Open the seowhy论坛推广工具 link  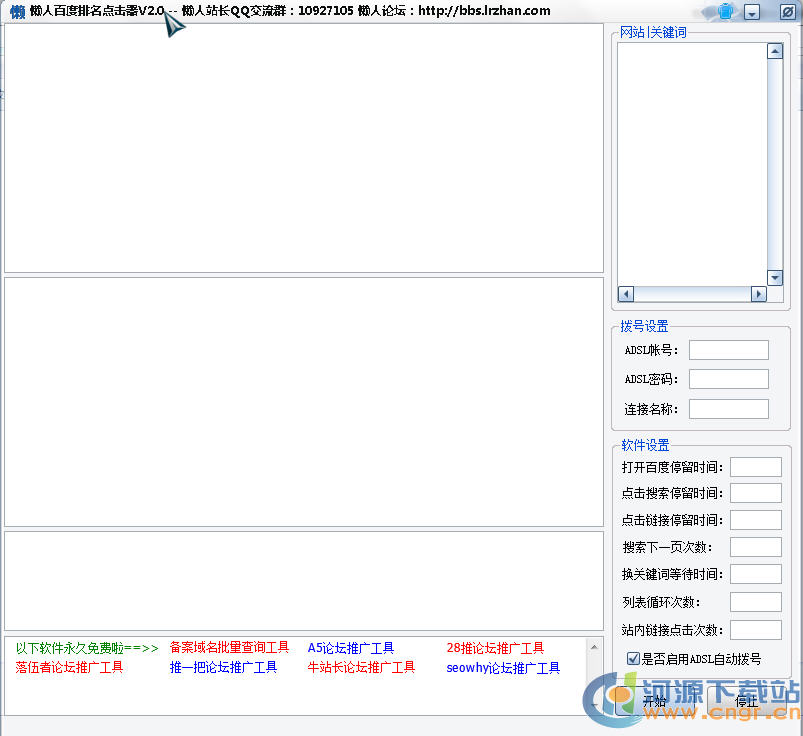(x=503, y=668)
